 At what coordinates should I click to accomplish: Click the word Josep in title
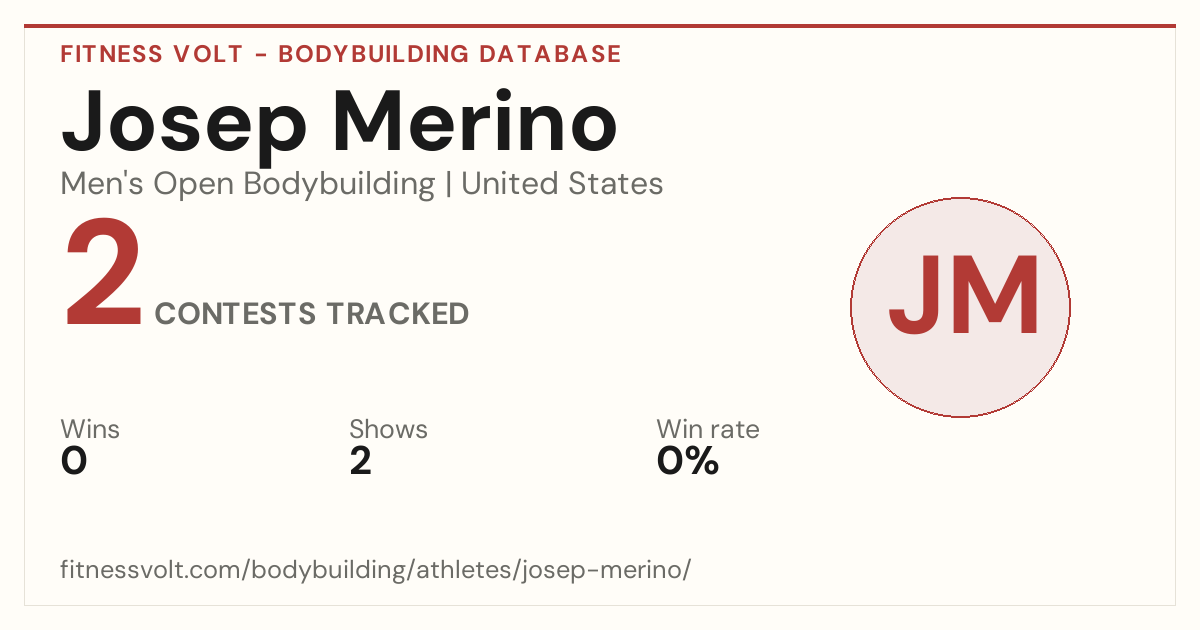coord(185,123)
